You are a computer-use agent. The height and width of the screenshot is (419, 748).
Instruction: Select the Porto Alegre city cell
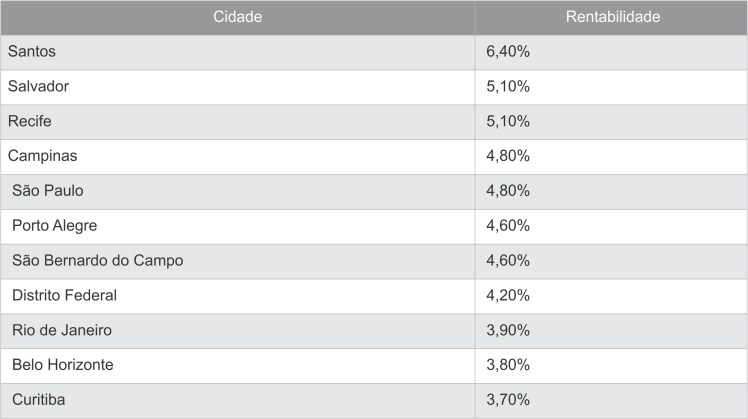point(55,226)
